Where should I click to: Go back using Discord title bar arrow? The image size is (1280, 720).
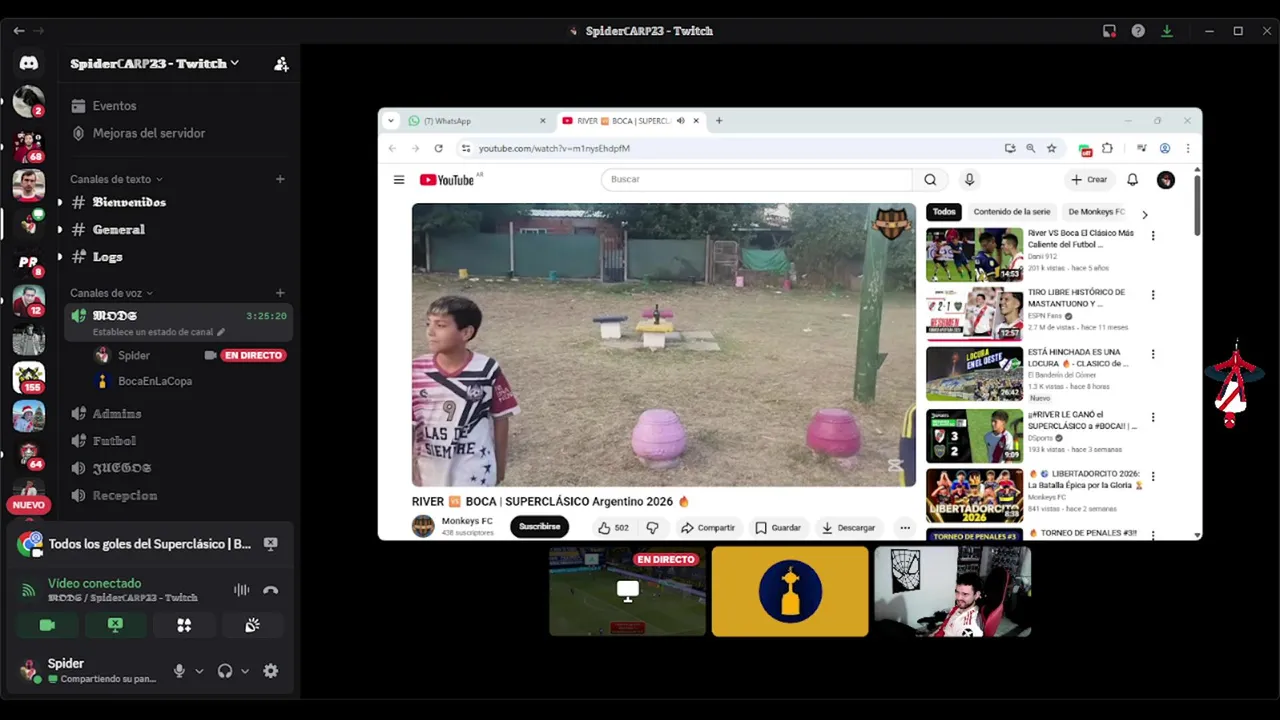pos(19,31)
